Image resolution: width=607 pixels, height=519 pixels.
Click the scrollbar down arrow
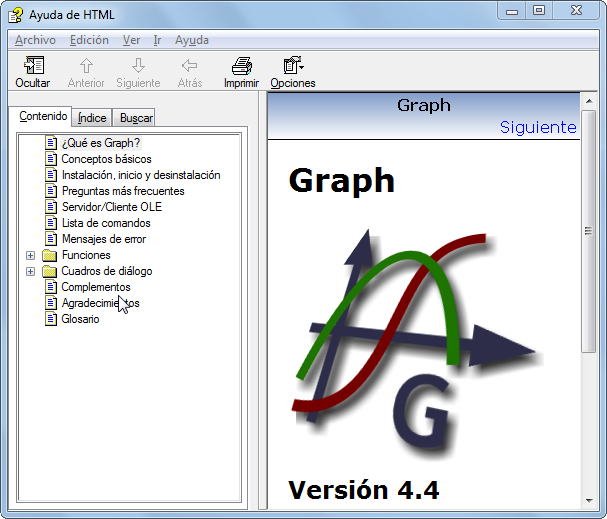click(x=589, y=501)
